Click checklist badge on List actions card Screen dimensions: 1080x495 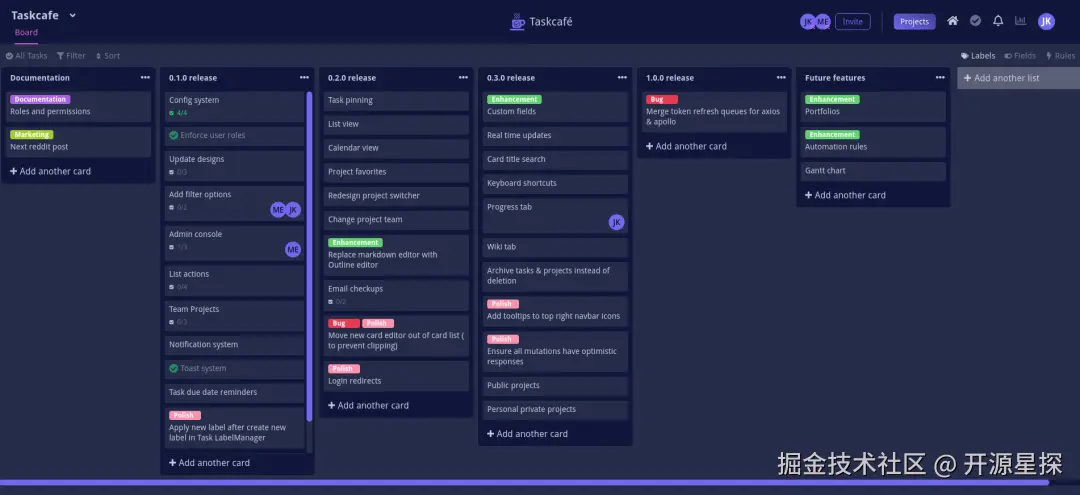[x=178, y=287]
